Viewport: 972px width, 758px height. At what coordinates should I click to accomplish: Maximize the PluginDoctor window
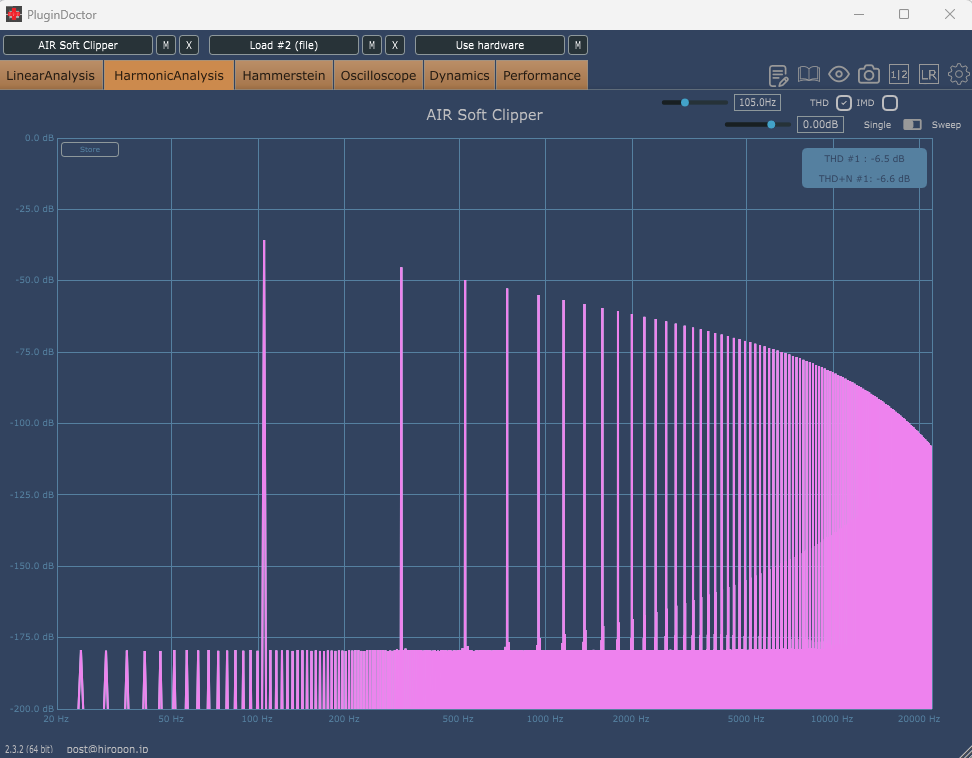coord(904,14)
